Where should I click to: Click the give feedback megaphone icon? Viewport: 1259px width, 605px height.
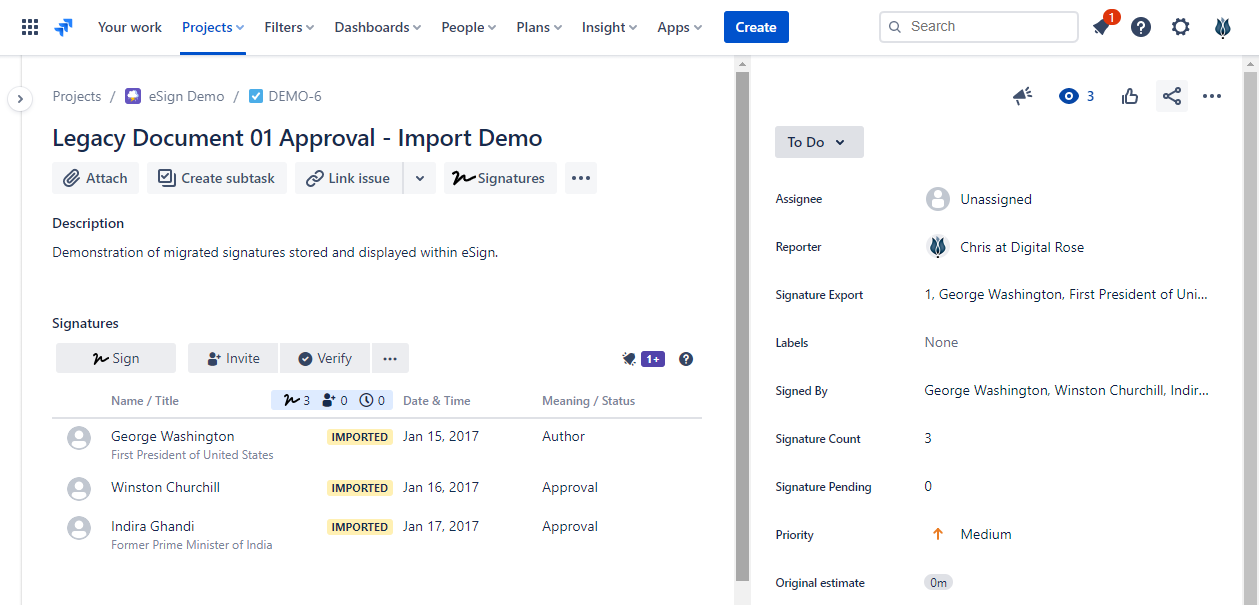point(1022,96)
